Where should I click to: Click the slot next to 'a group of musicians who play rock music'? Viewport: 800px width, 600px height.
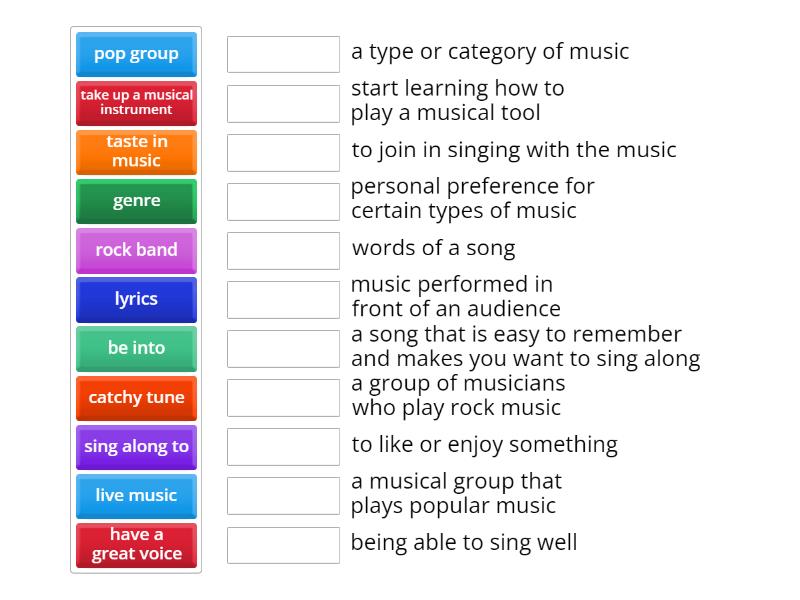click(x=283, y=397)
